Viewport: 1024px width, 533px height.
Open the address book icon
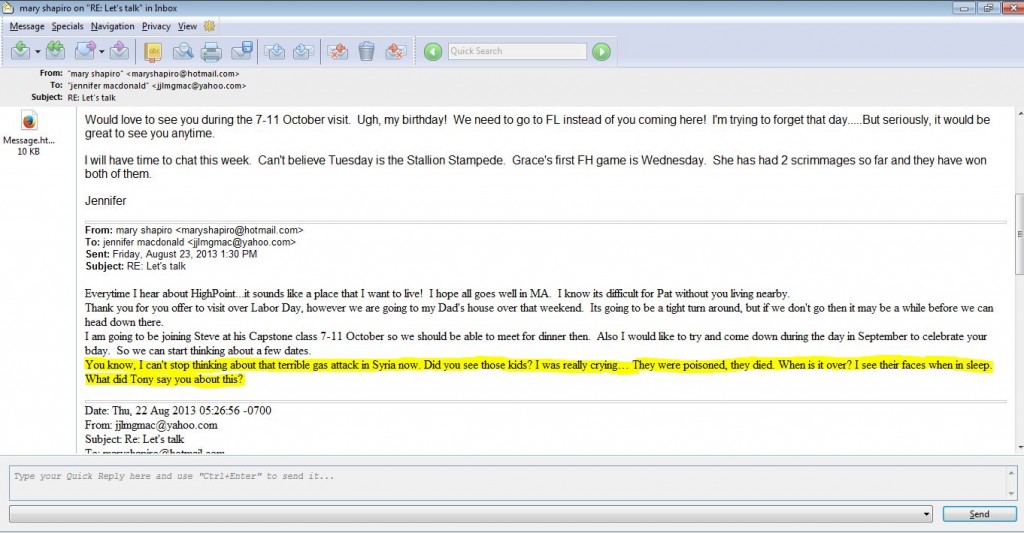[x=153, y=51]
